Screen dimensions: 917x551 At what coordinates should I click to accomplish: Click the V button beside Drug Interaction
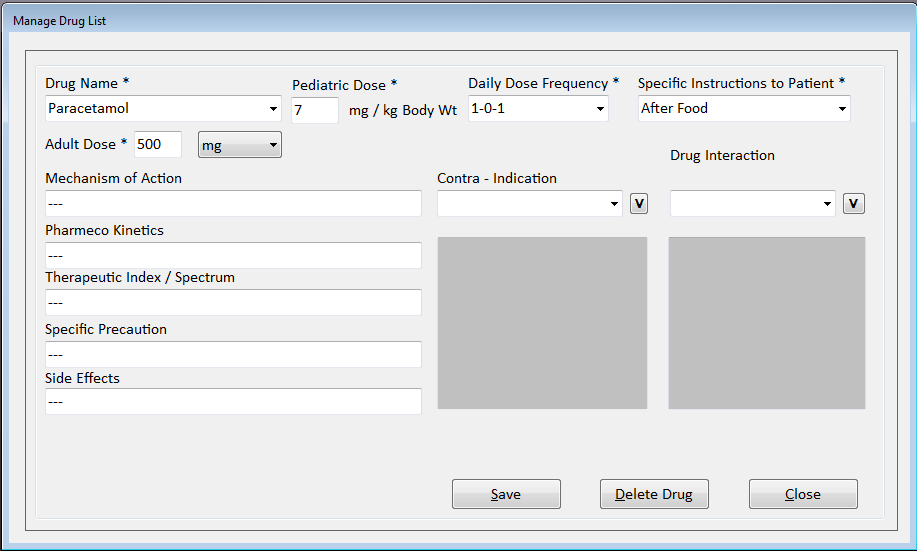853,204
